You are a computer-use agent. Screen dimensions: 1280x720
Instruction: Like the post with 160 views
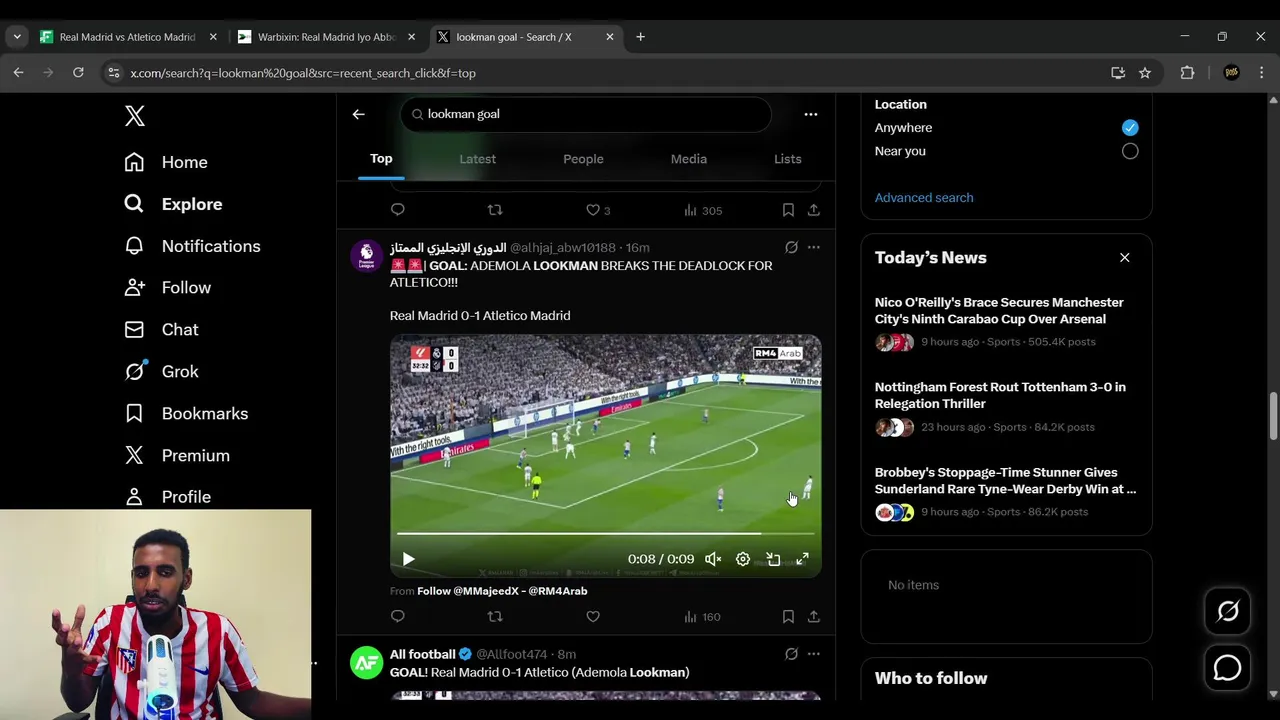pos(593,617)
